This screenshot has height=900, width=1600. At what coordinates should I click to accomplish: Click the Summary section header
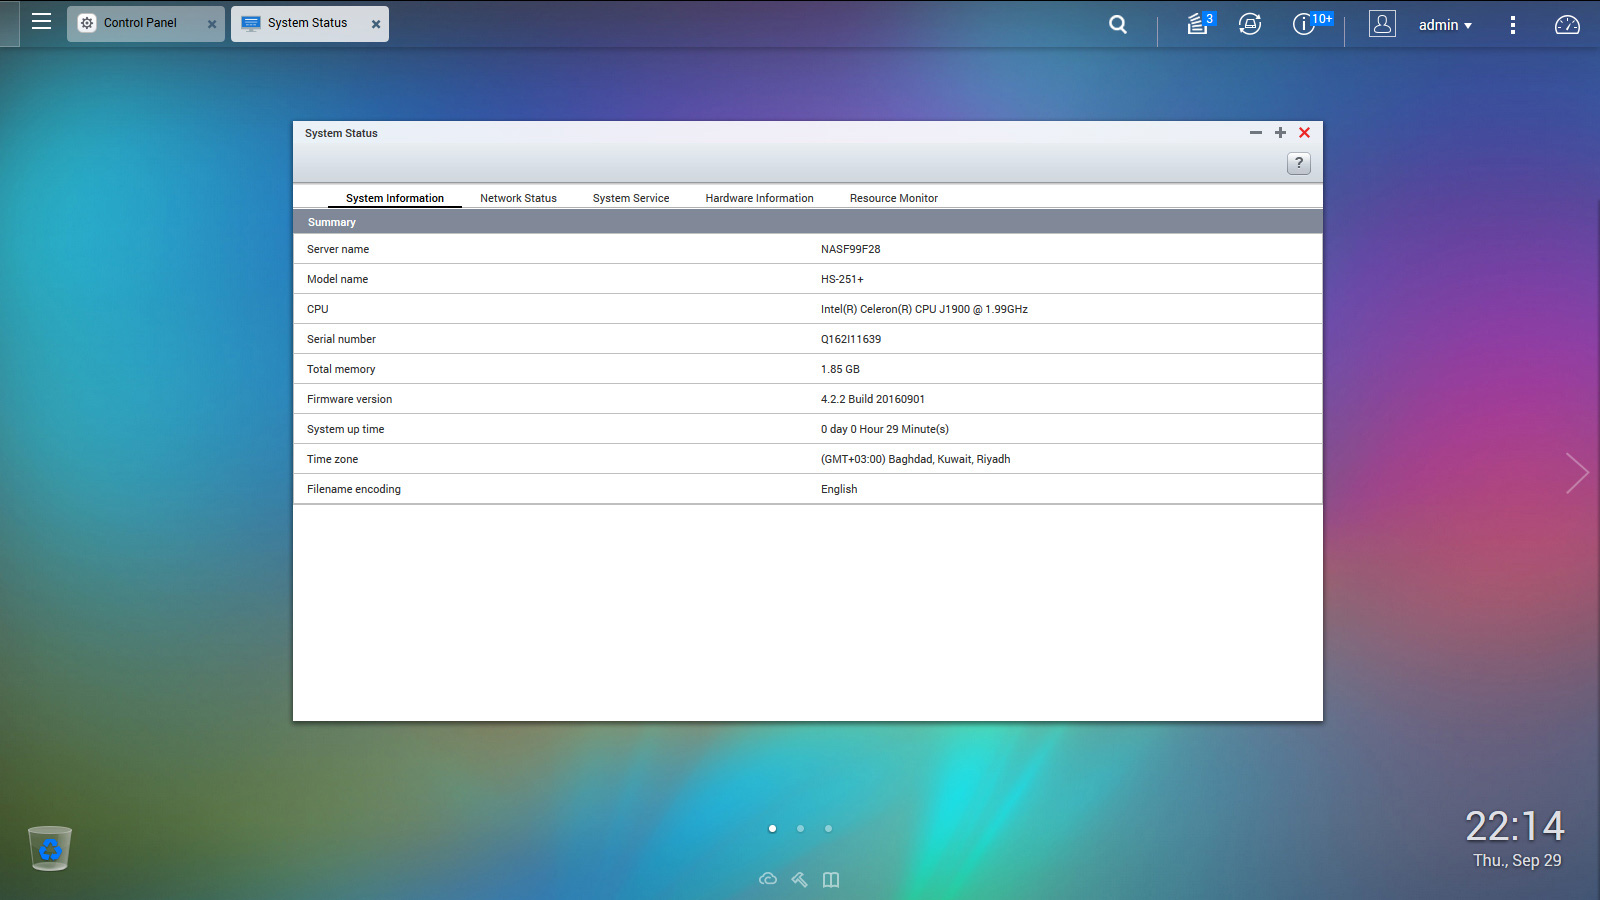click(808, 222)
